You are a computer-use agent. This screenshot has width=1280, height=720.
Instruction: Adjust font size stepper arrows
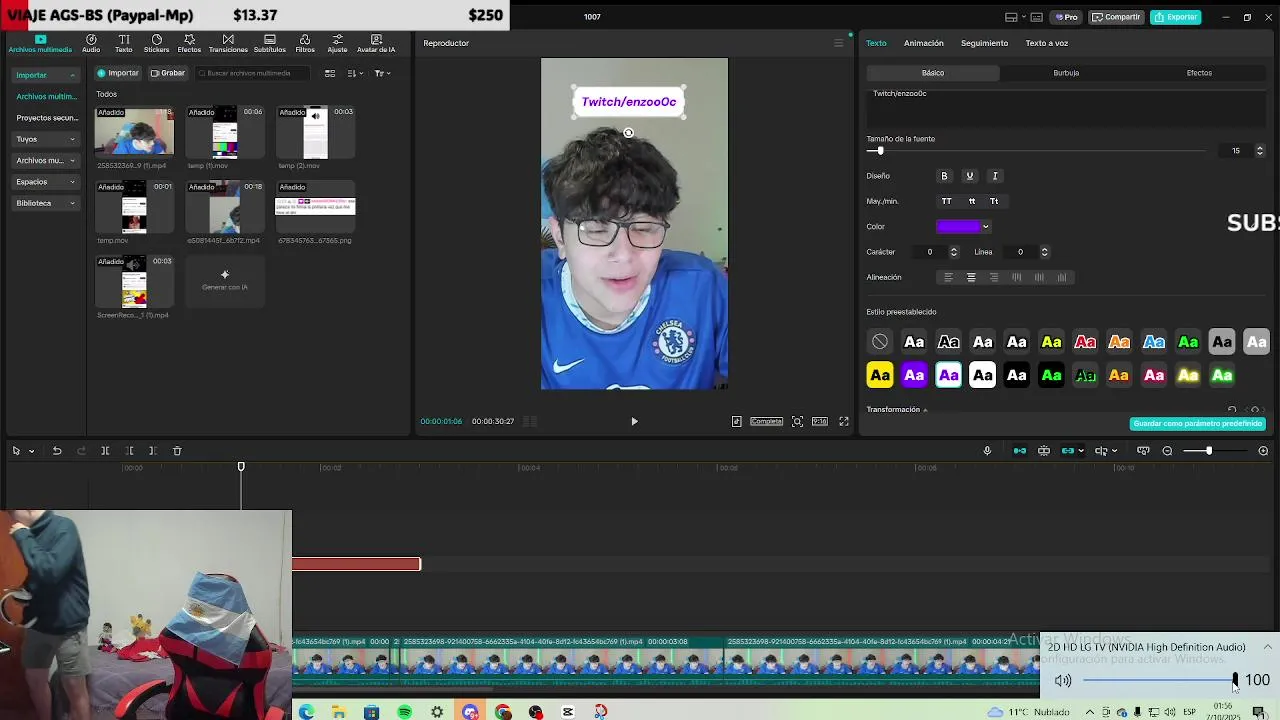(x=1259, y=151)
